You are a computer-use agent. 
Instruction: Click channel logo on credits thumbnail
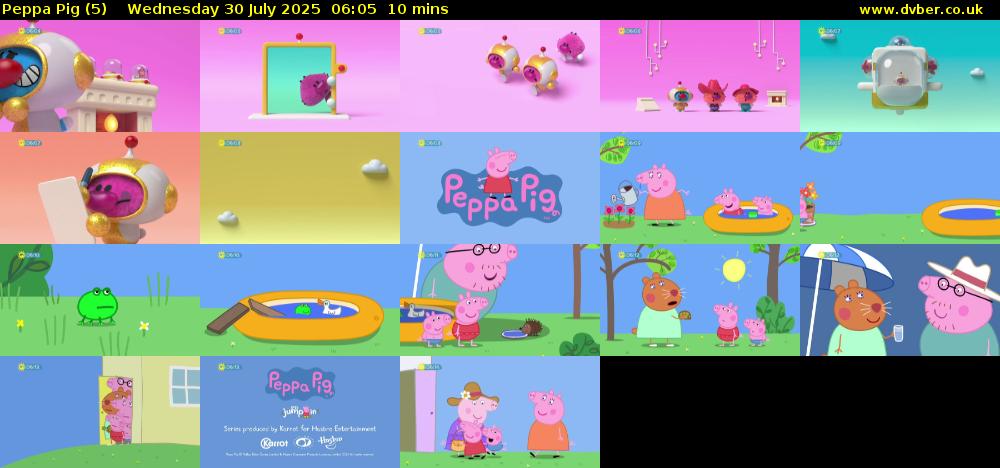pyautogui.click(x=230, y=367)
